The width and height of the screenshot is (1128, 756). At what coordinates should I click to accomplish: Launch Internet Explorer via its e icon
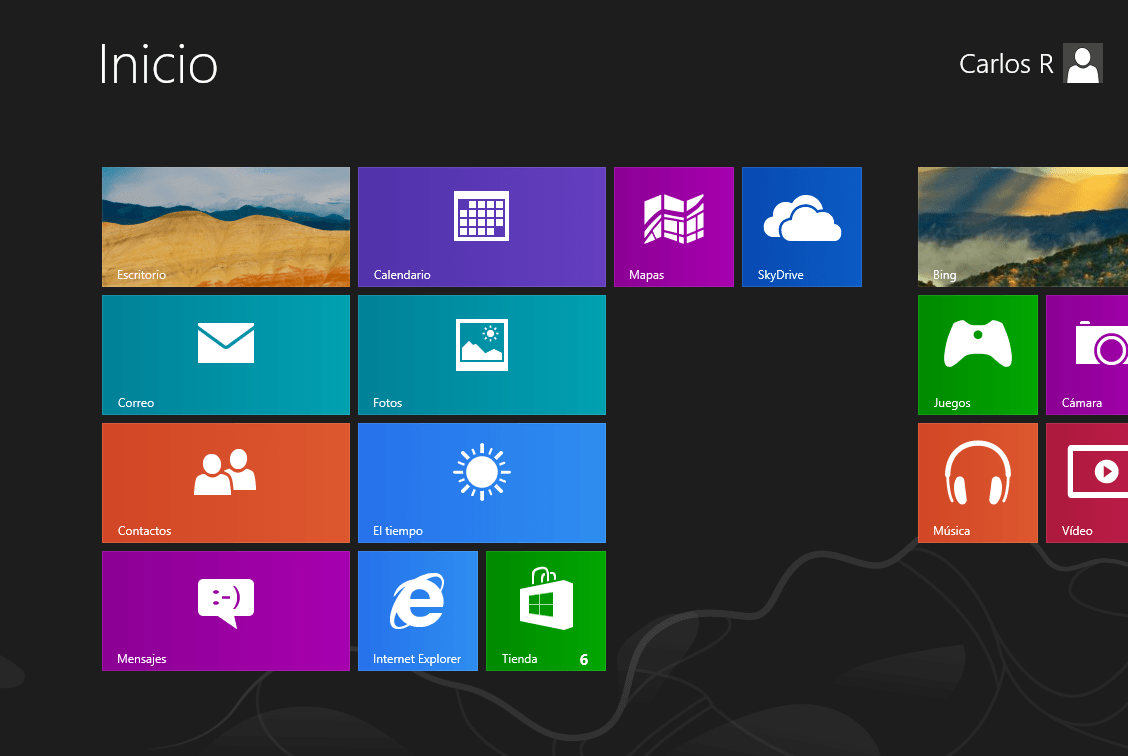(417, 601)
